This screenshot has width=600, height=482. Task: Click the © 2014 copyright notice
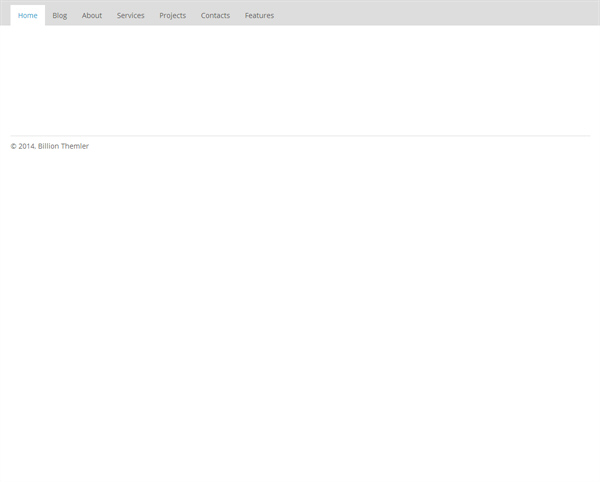(x=22, y=146)
